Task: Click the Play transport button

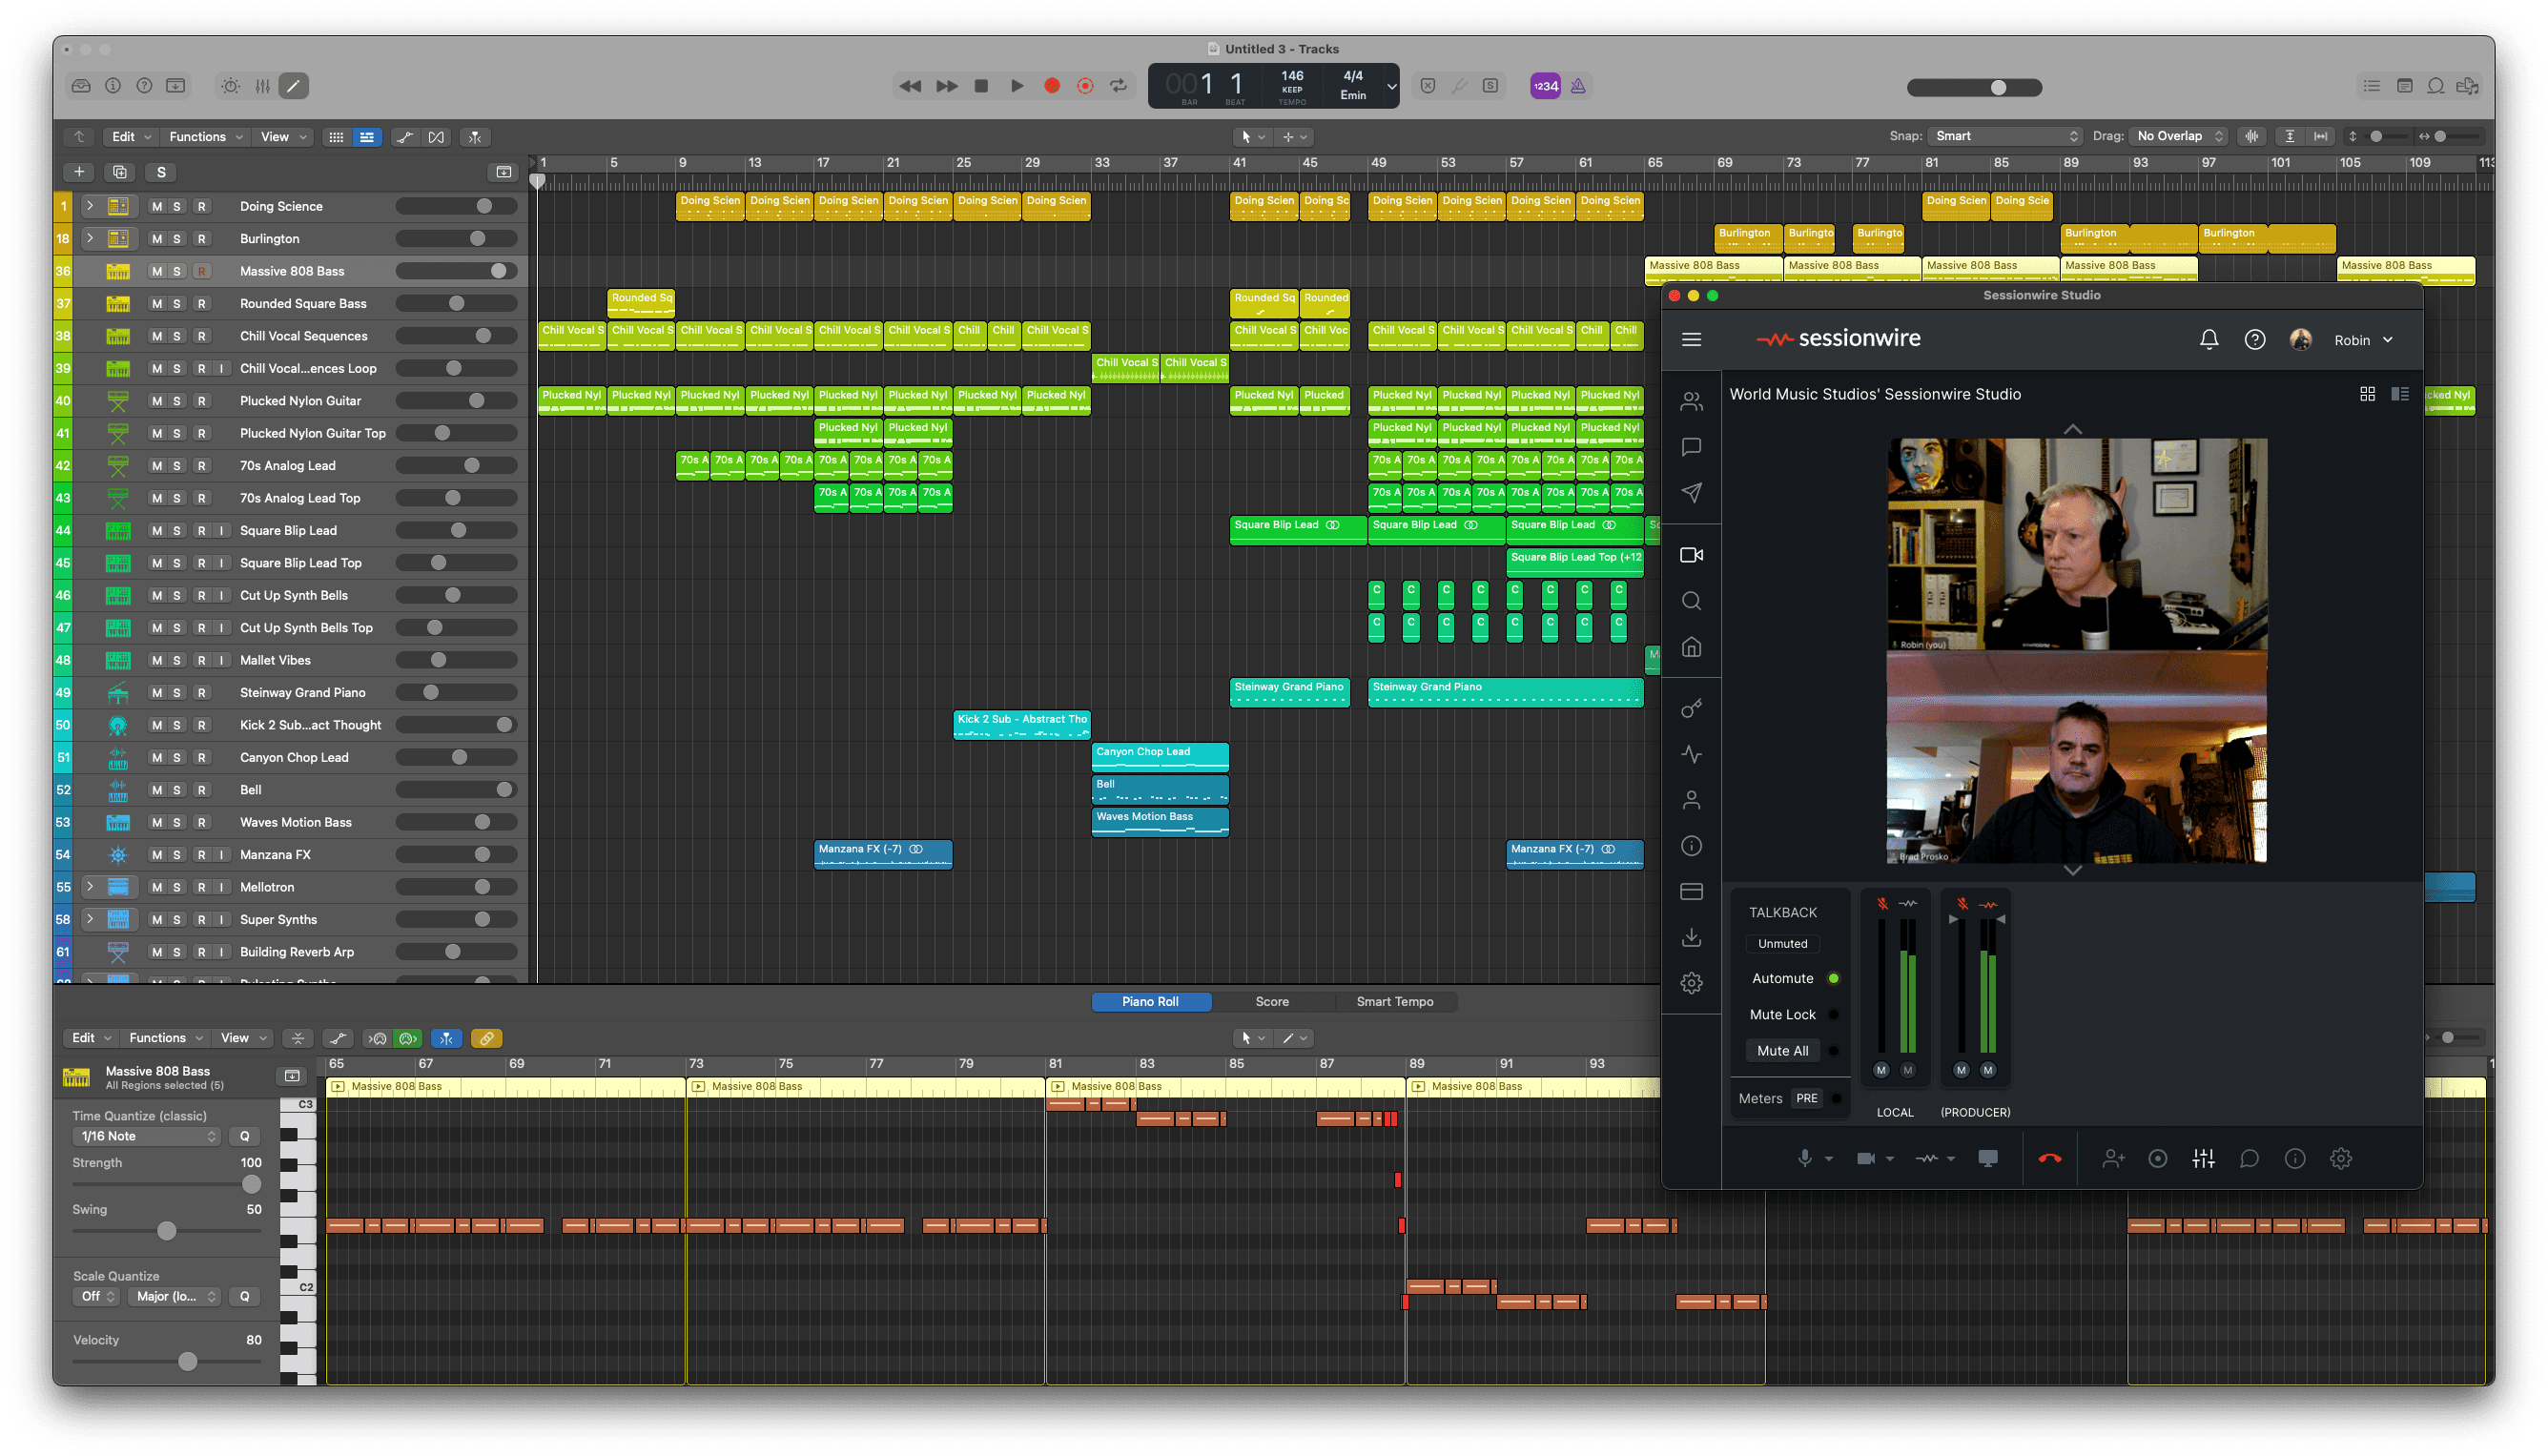Action: (1017, 86)
